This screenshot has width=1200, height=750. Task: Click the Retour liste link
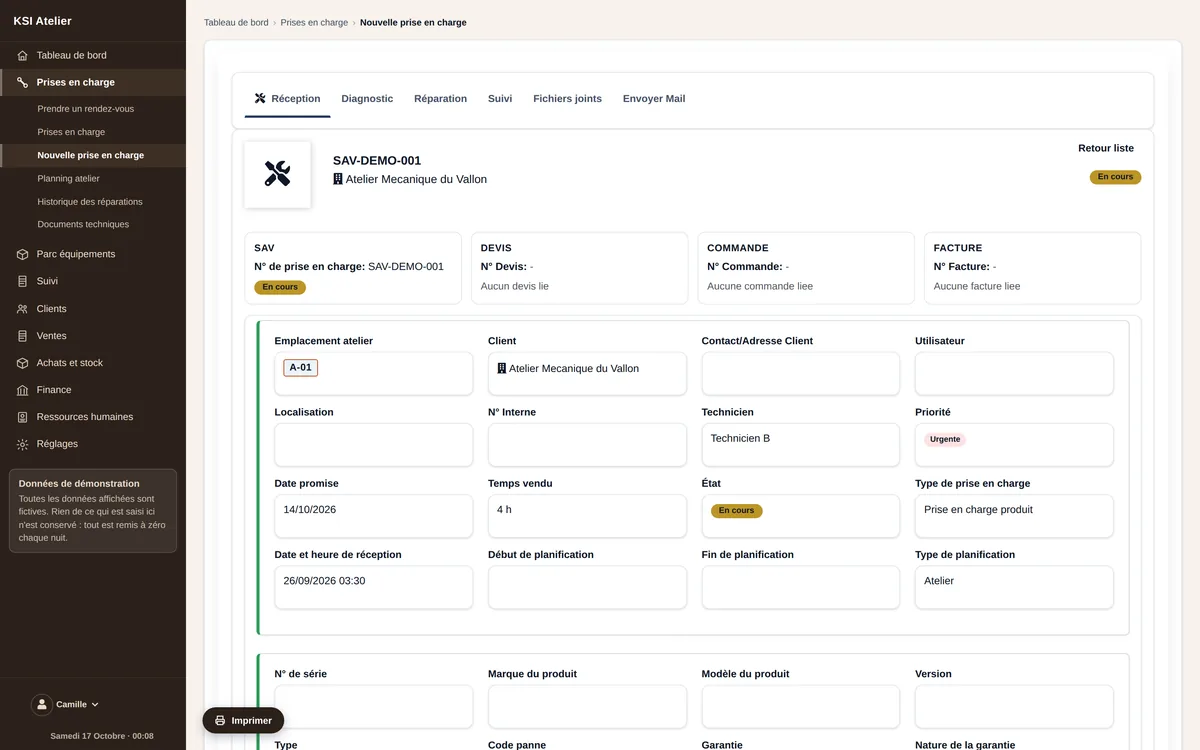point(1106,148)
